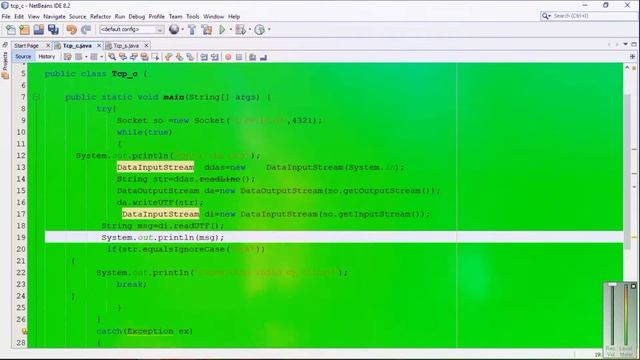Run the project with the green play icon
The width and height of the screenshot is (640, 360).
[222, 29]
